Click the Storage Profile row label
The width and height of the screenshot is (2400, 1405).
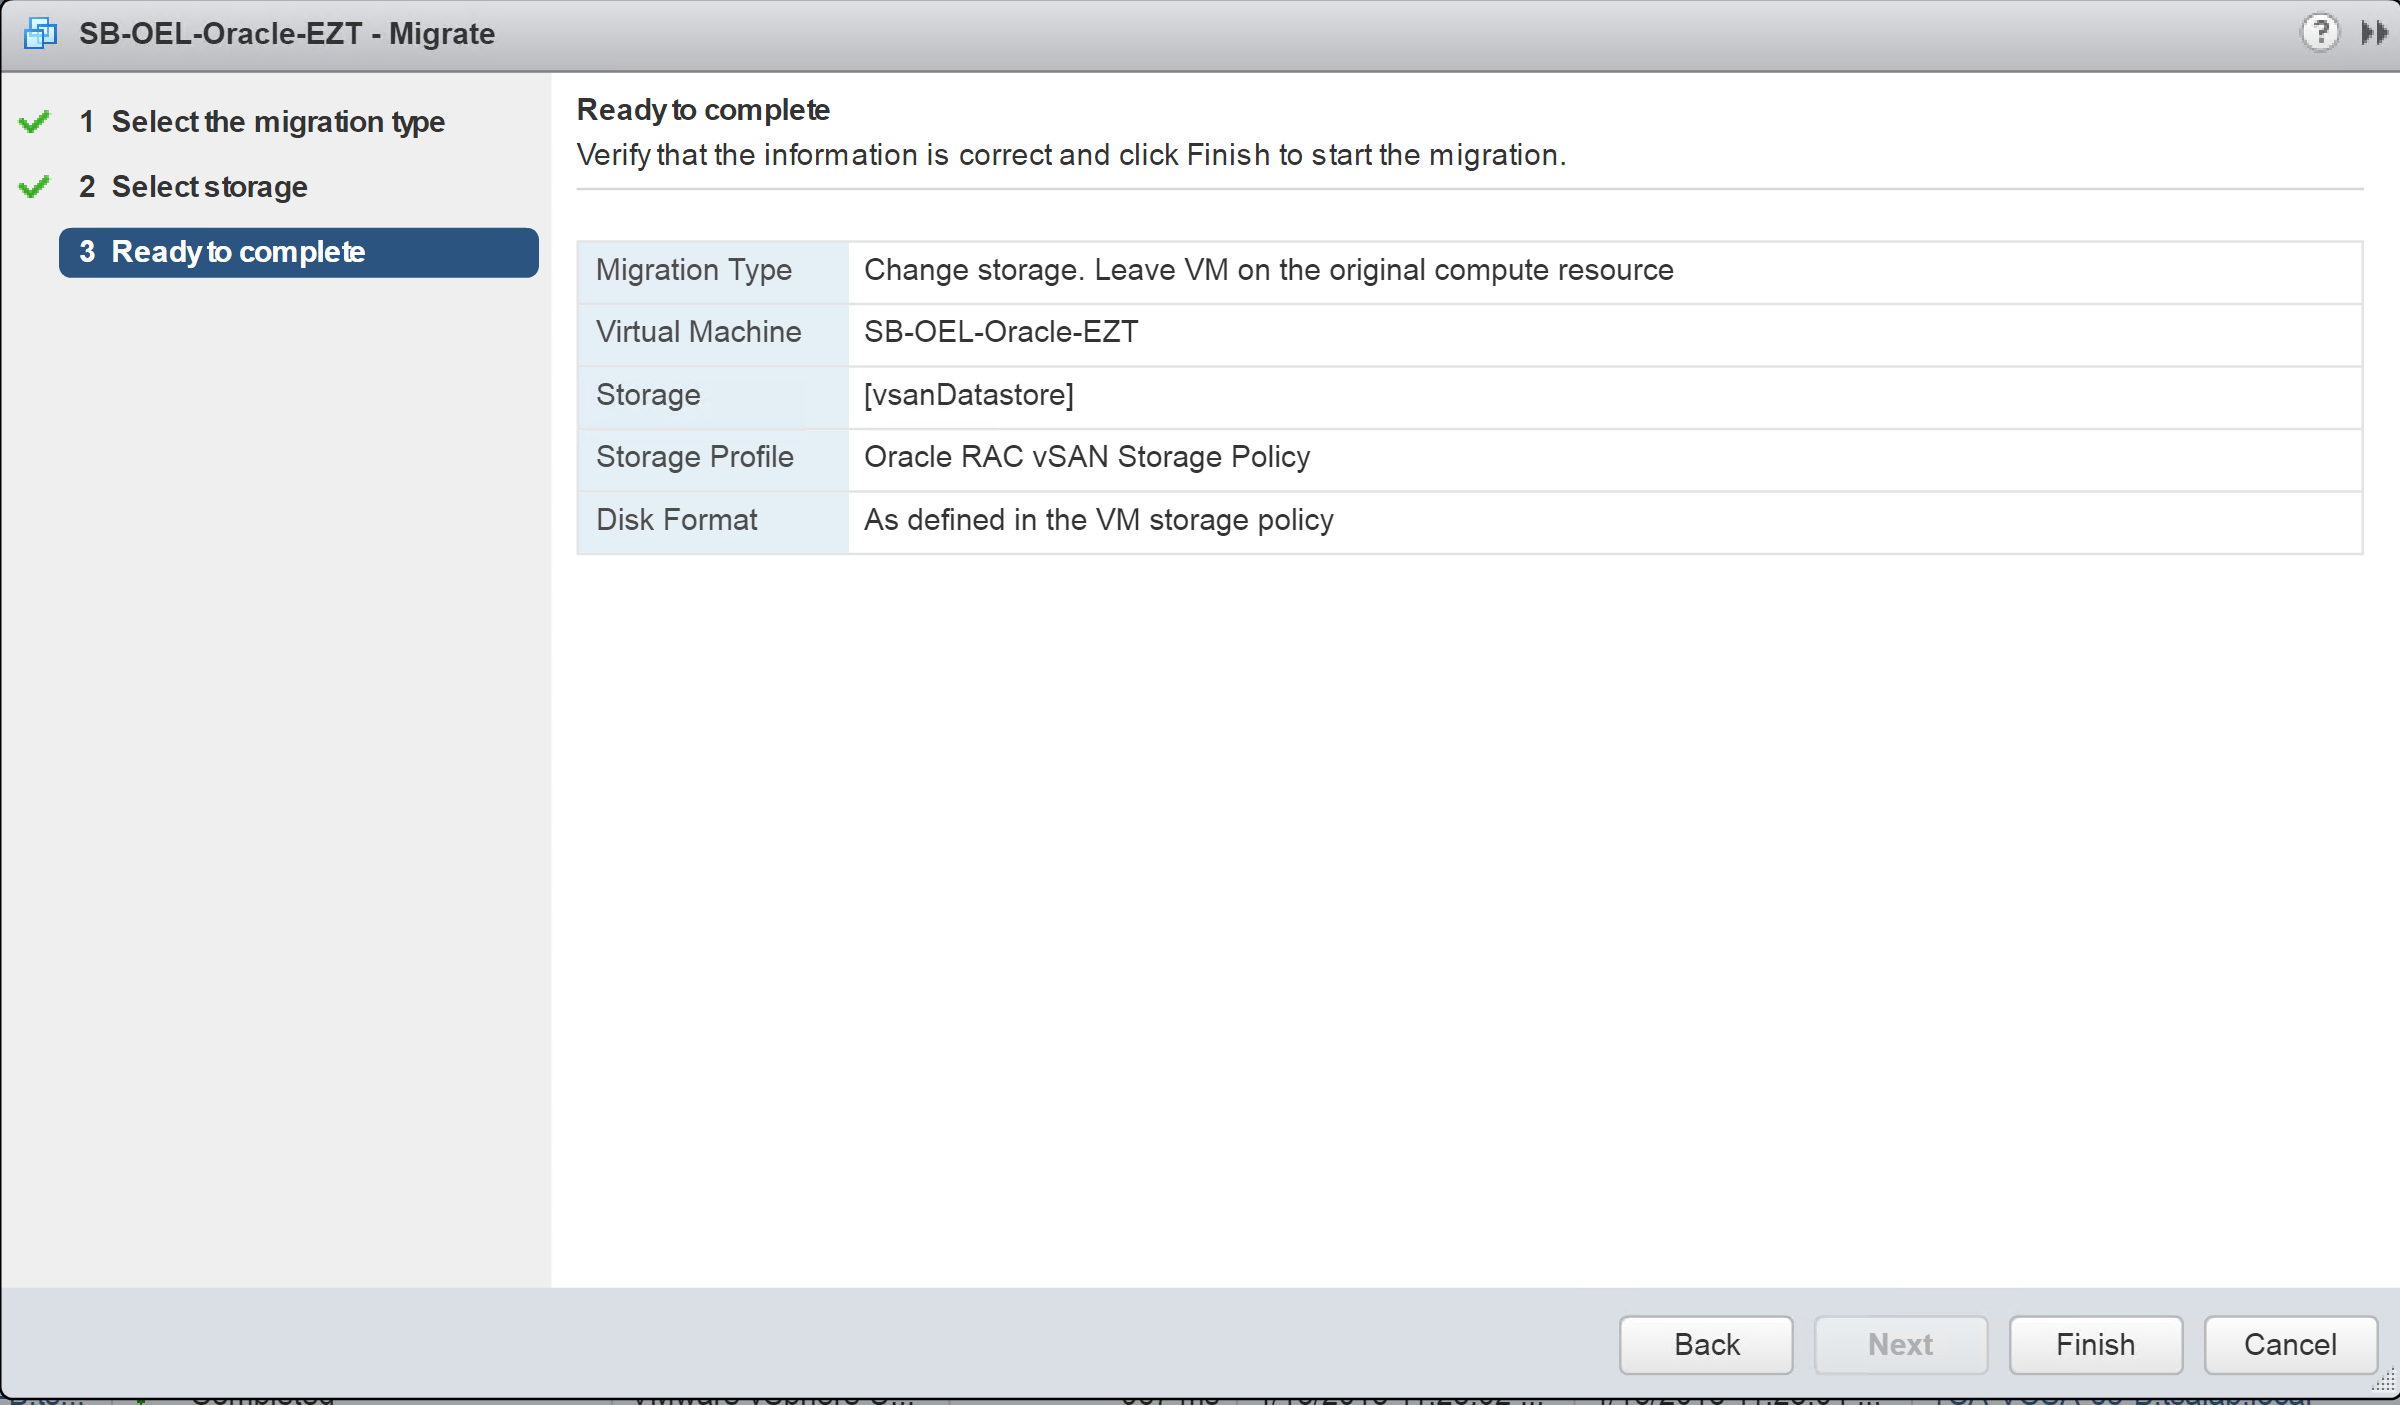tap(695, 457)
